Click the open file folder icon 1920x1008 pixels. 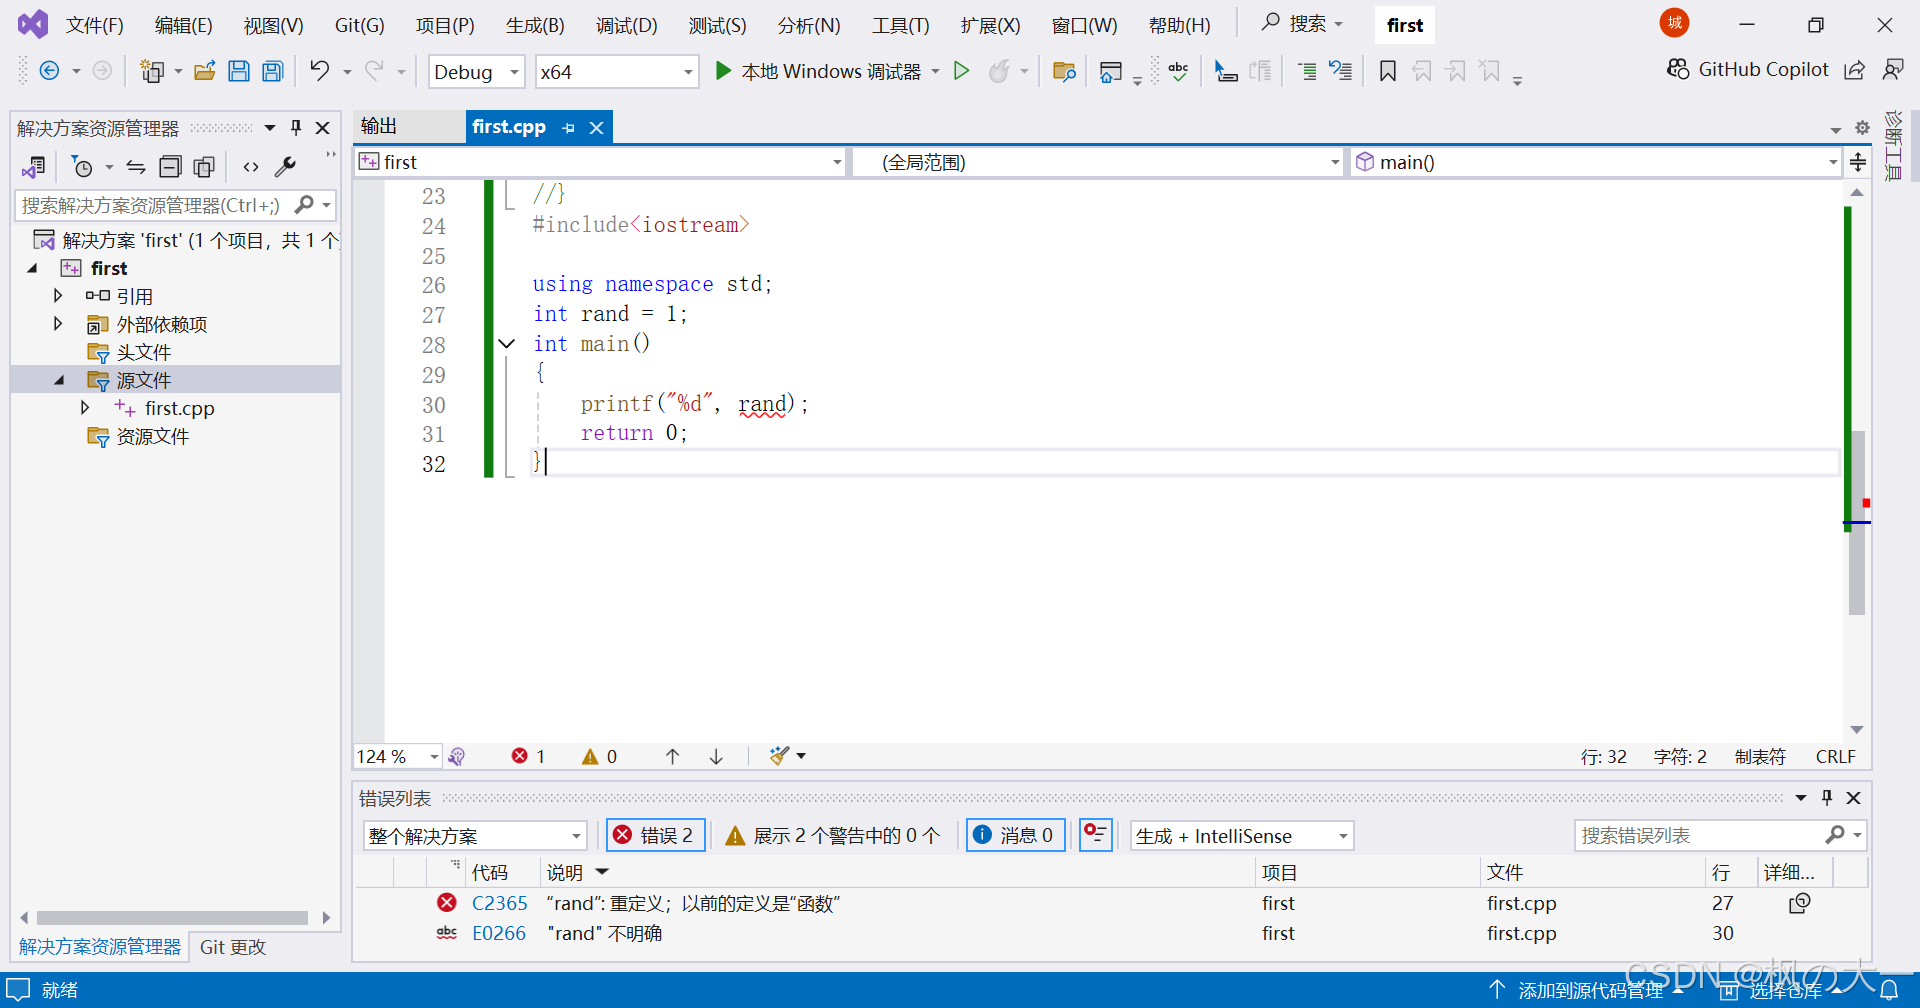pos(205,71)
